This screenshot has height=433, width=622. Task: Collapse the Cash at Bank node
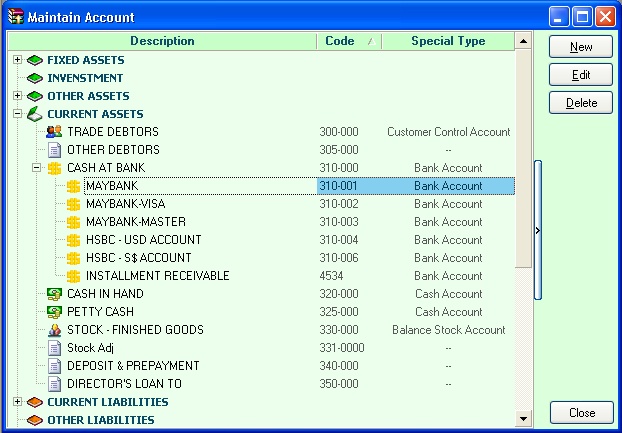coord(36,168)
